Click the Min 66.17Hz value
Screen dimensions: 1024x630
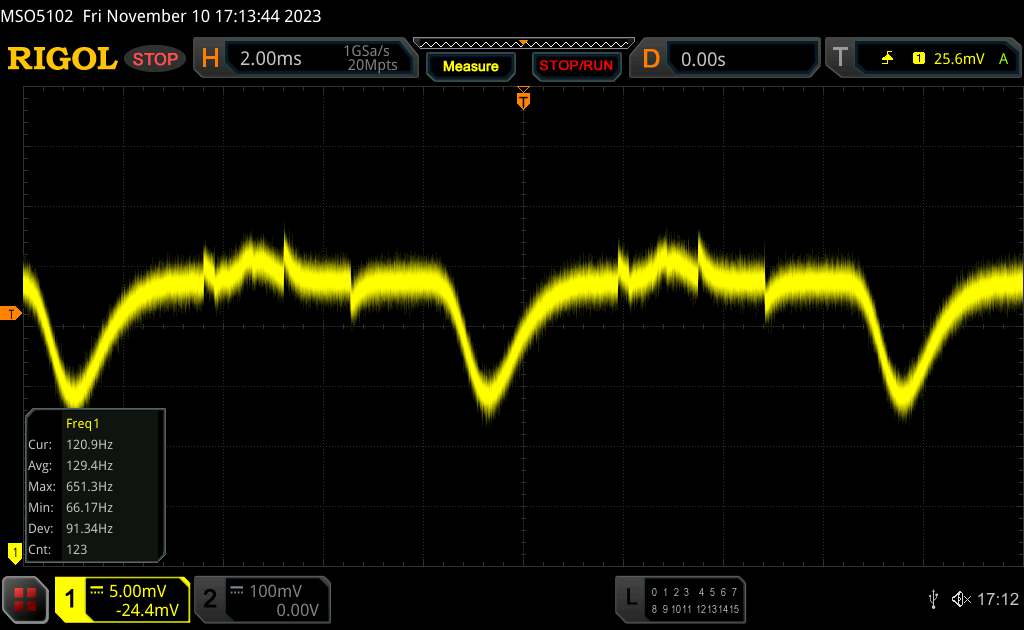point(89,507)
